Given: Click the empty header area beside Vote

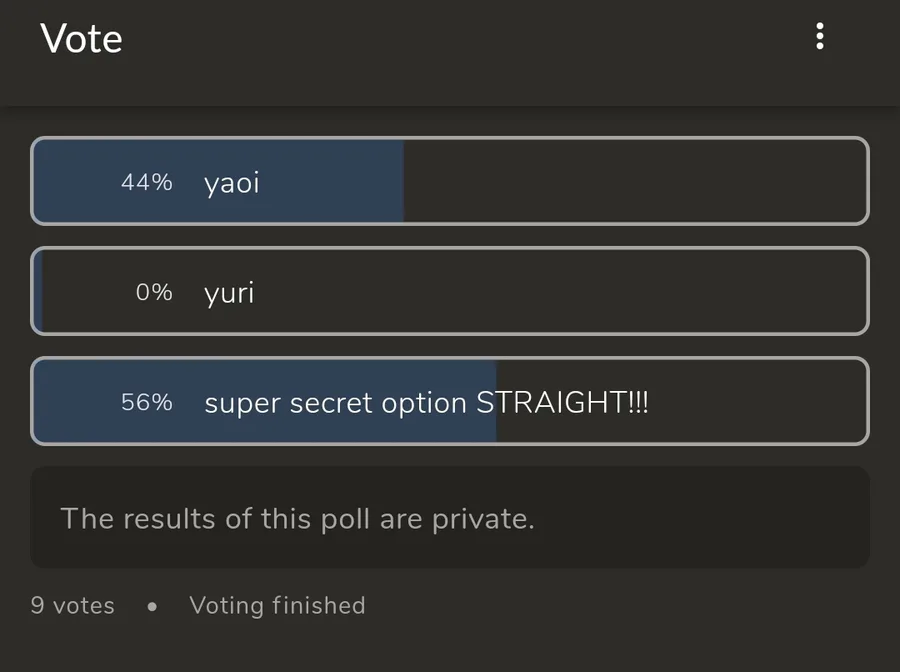Looking at the screenshot, I should tap(450, 40).
